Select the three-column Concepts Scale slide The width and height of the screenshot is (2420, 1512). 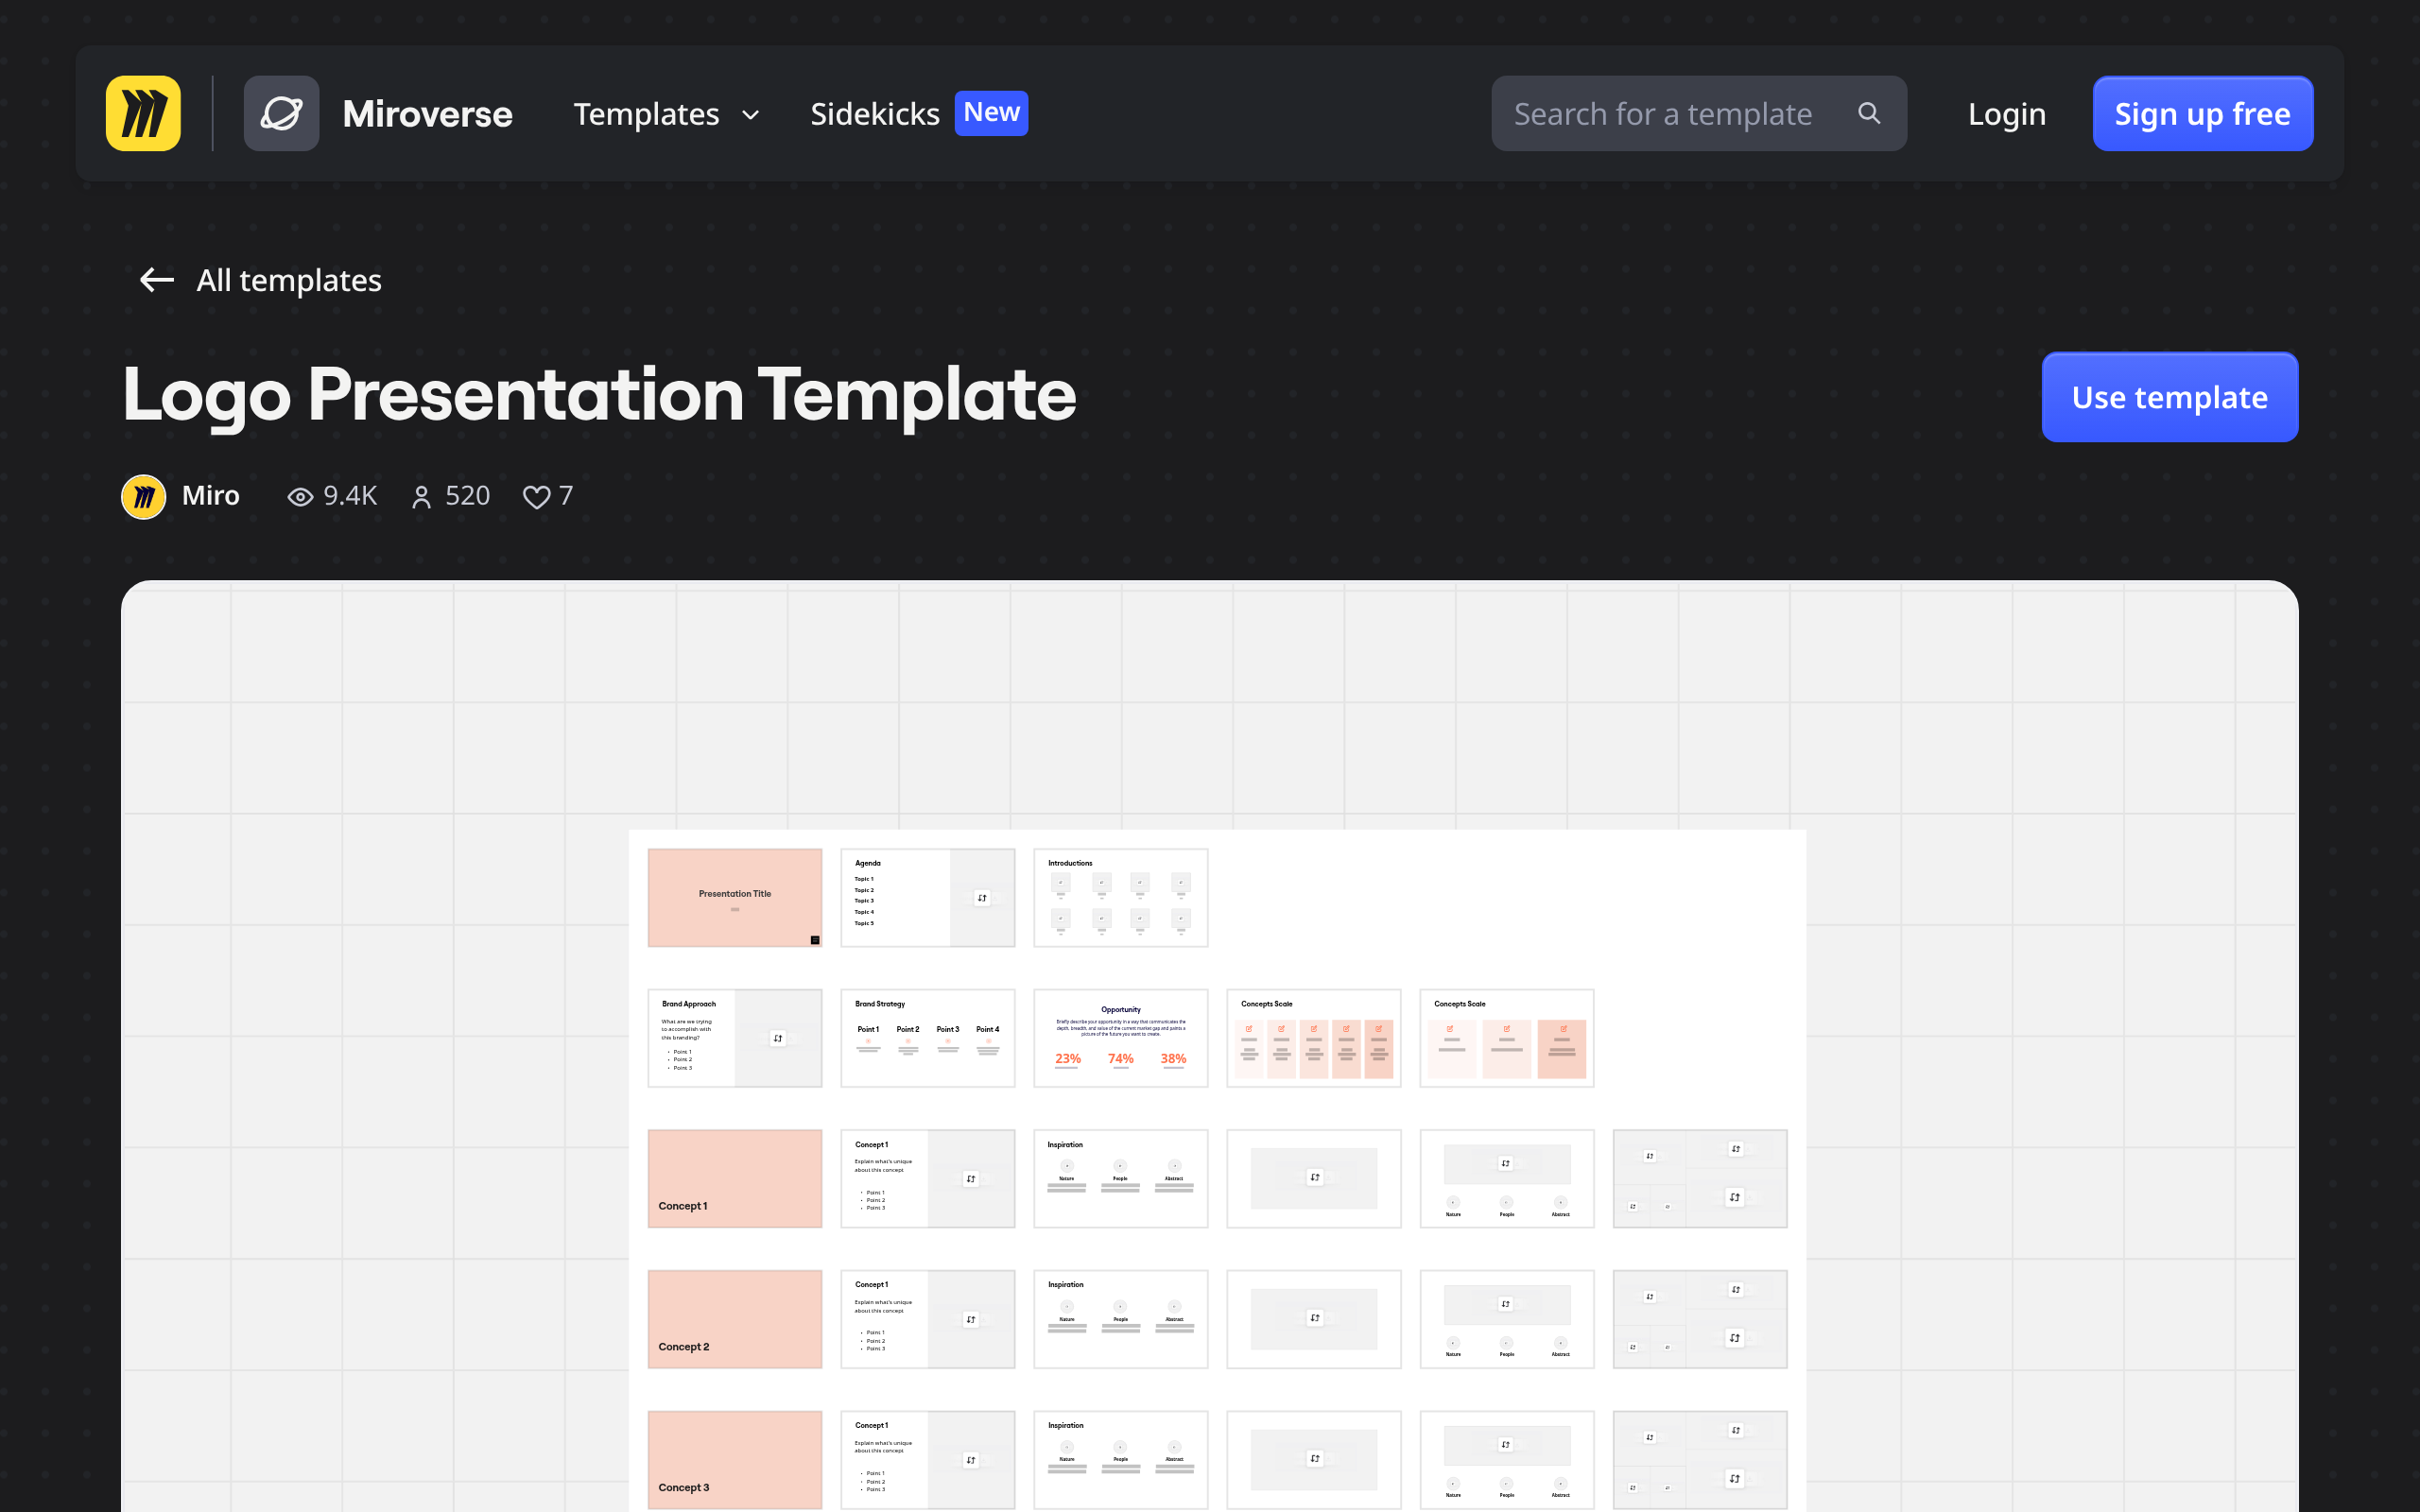tap(1507, 1038)
